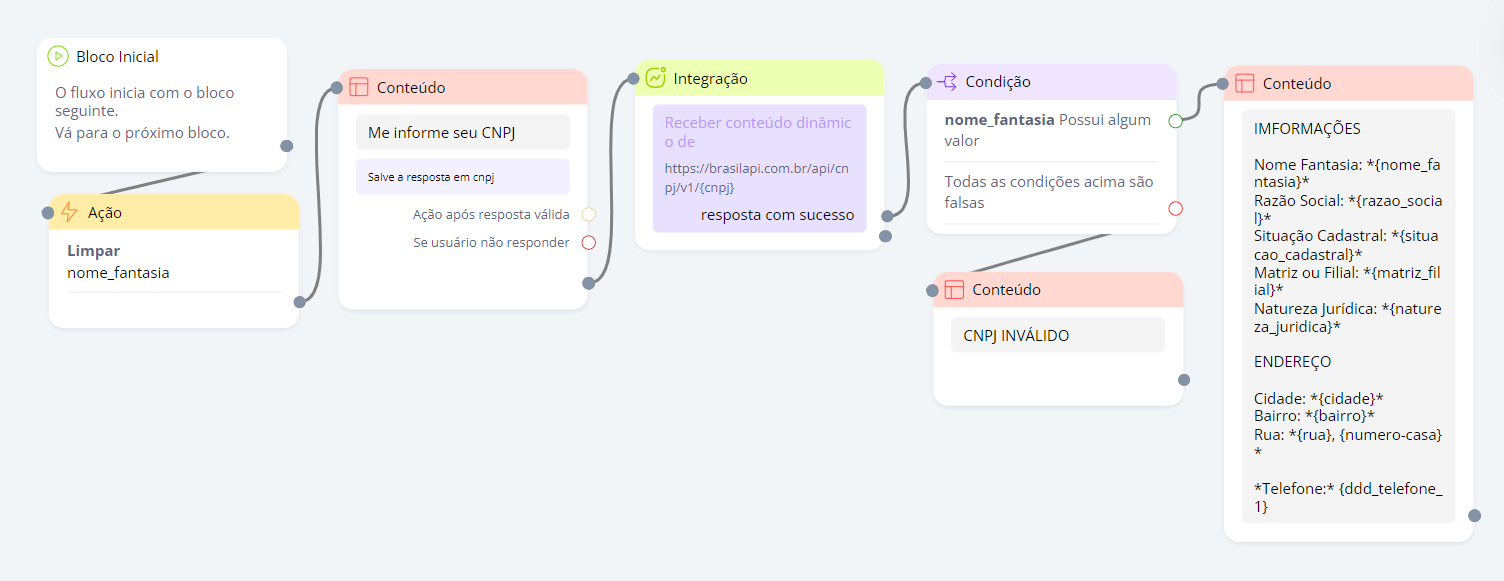1504x581 pixels.
Task: Click the Integração chart icon
Action: (656, 78)
